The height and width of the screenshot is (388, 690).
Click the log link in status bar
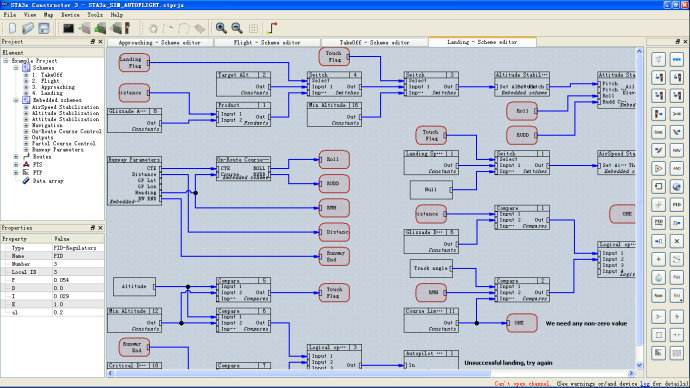[x=644, y=384]
